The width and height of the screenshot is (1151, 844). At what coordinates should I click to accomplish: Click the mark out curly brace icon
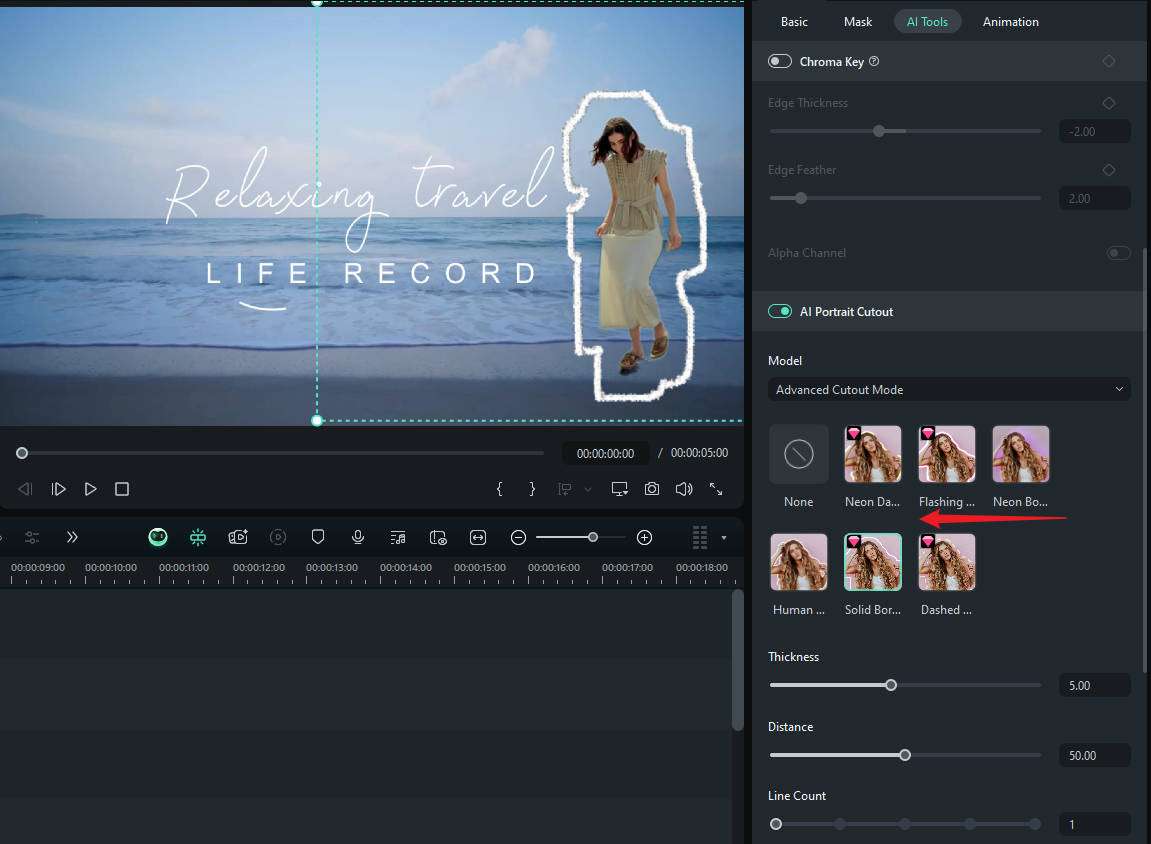(x=532, y=489)
